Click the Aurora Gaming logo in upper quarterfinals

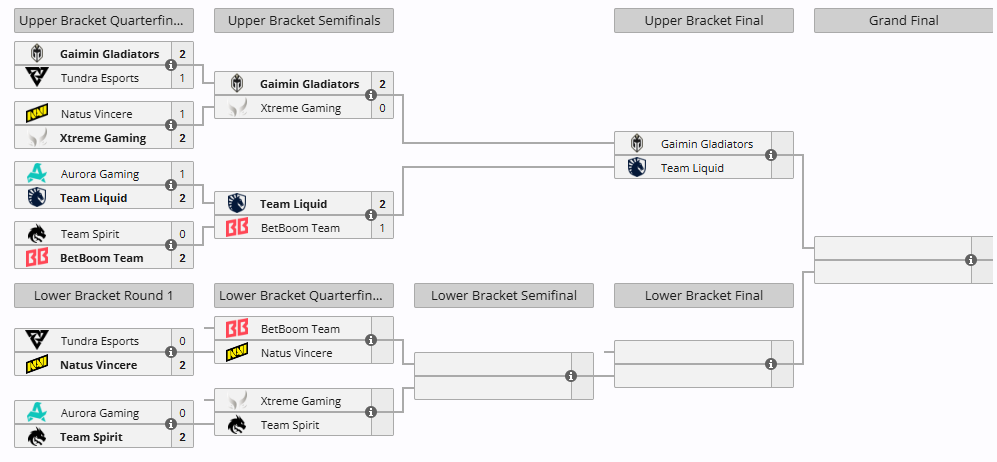click(37, 174)
